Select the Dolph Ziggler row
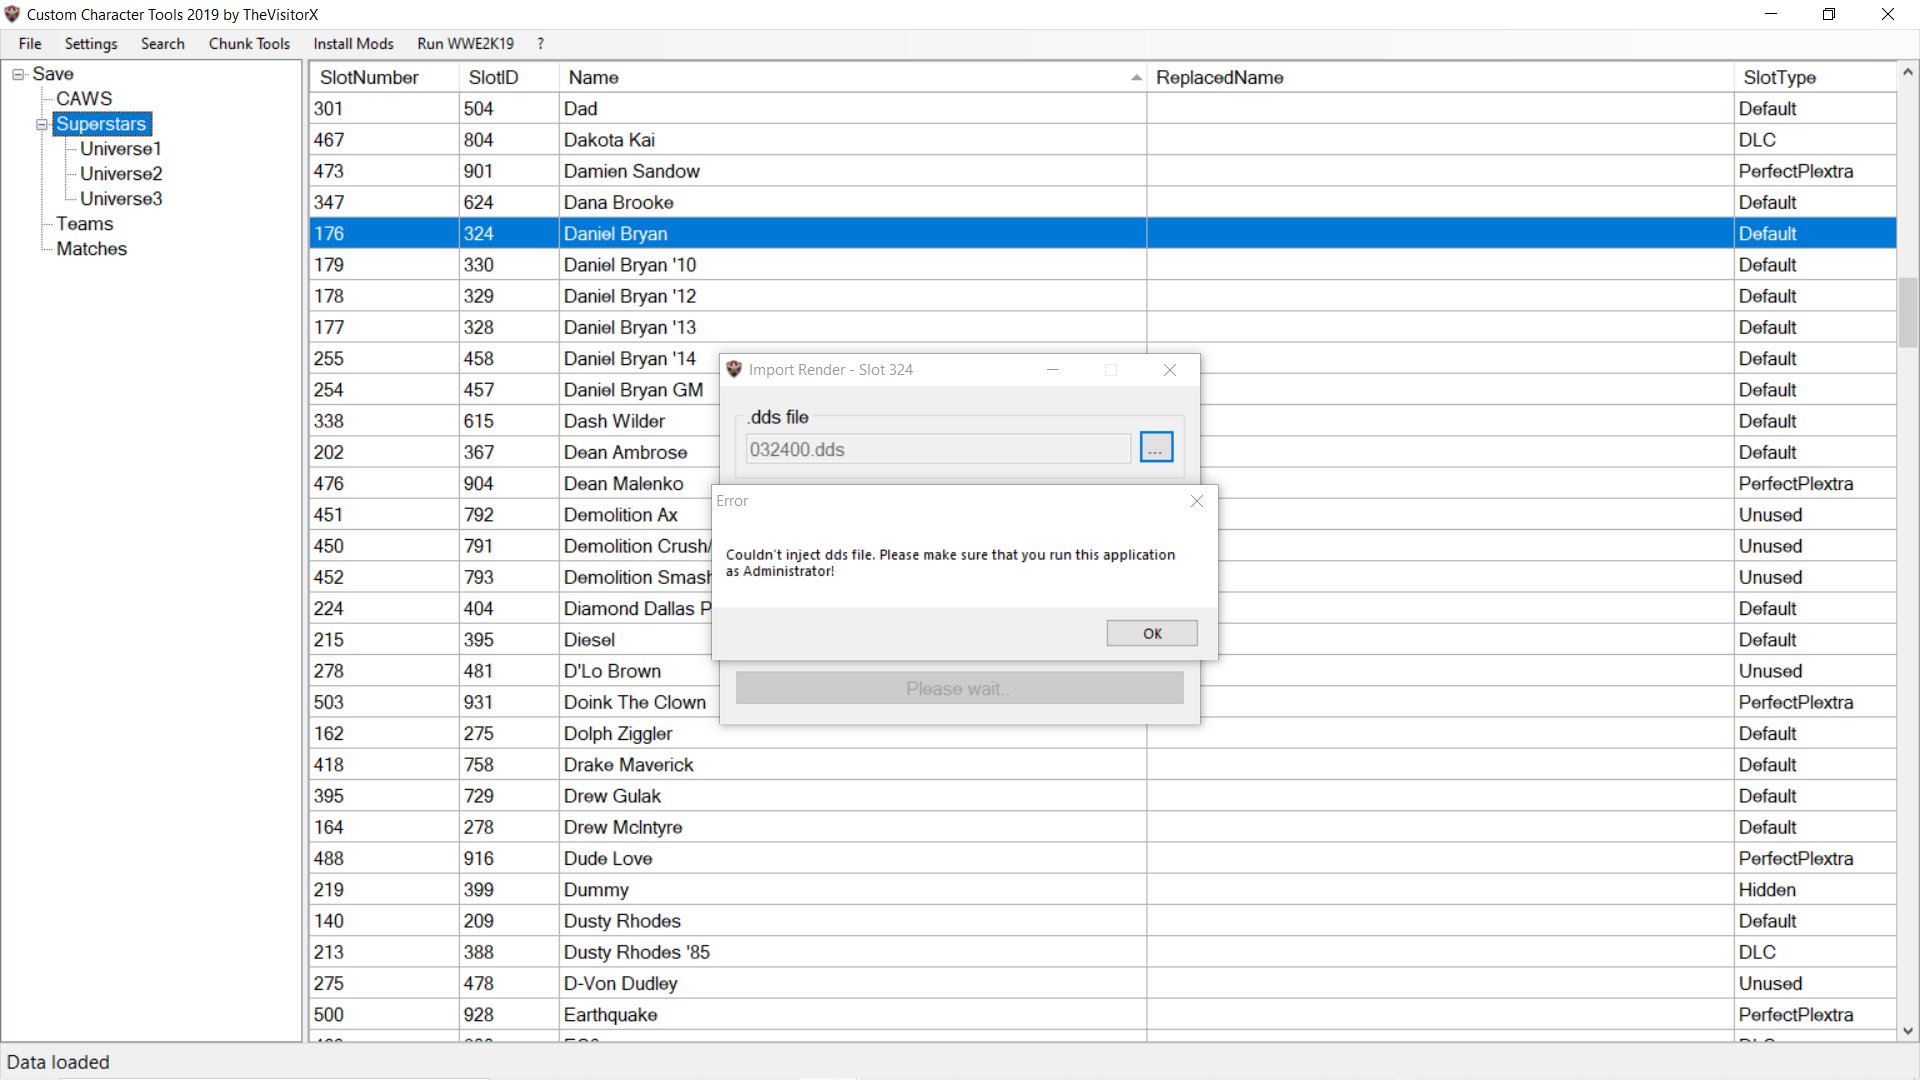 pyautogui.click(x=1103, y=733)
